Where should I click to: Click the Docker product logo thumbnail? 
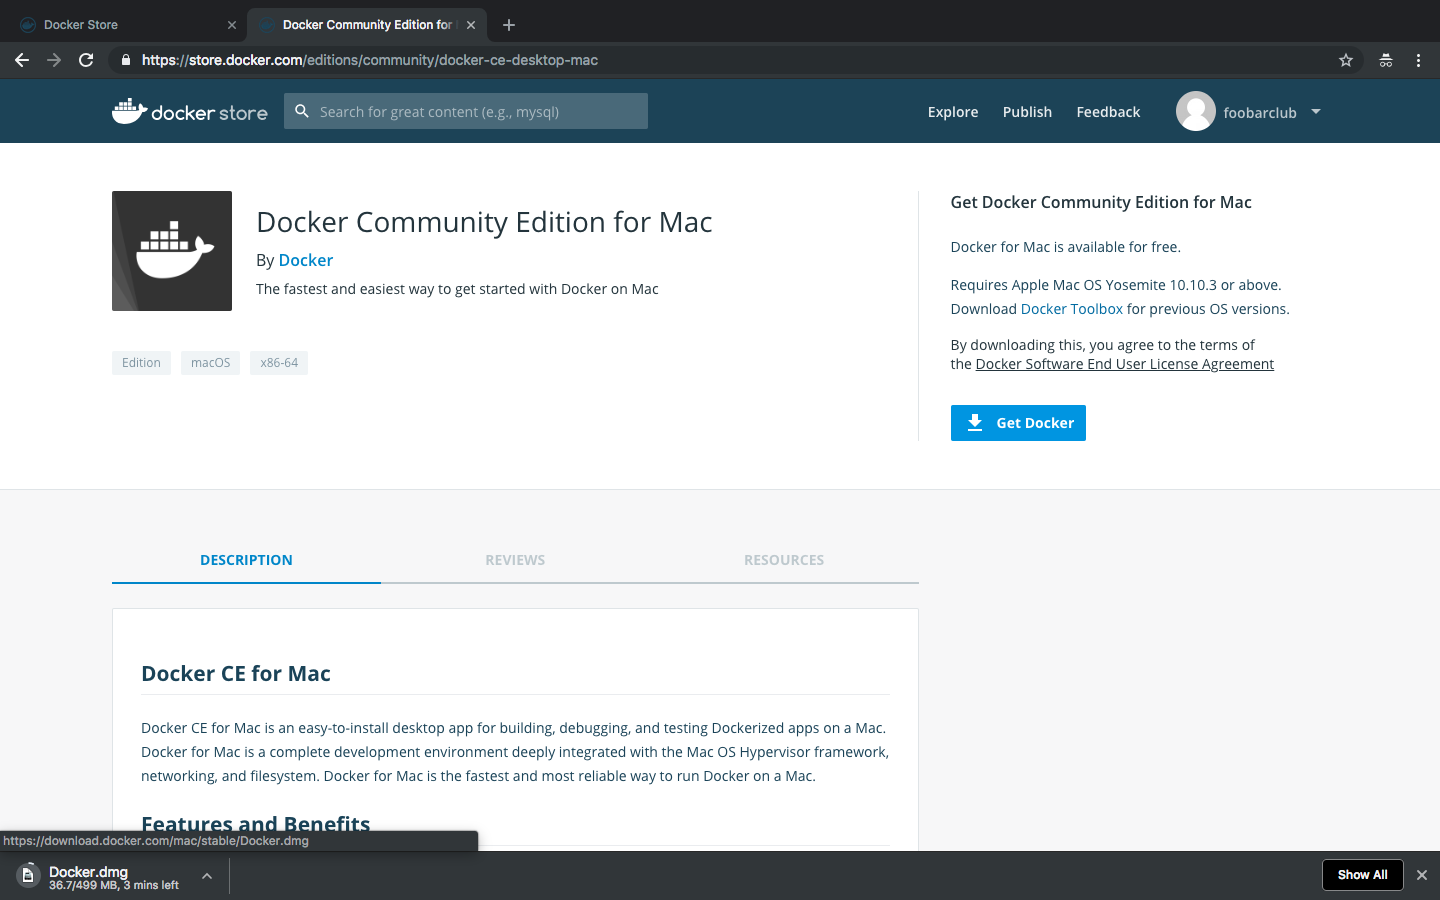[x=172, y=251]
